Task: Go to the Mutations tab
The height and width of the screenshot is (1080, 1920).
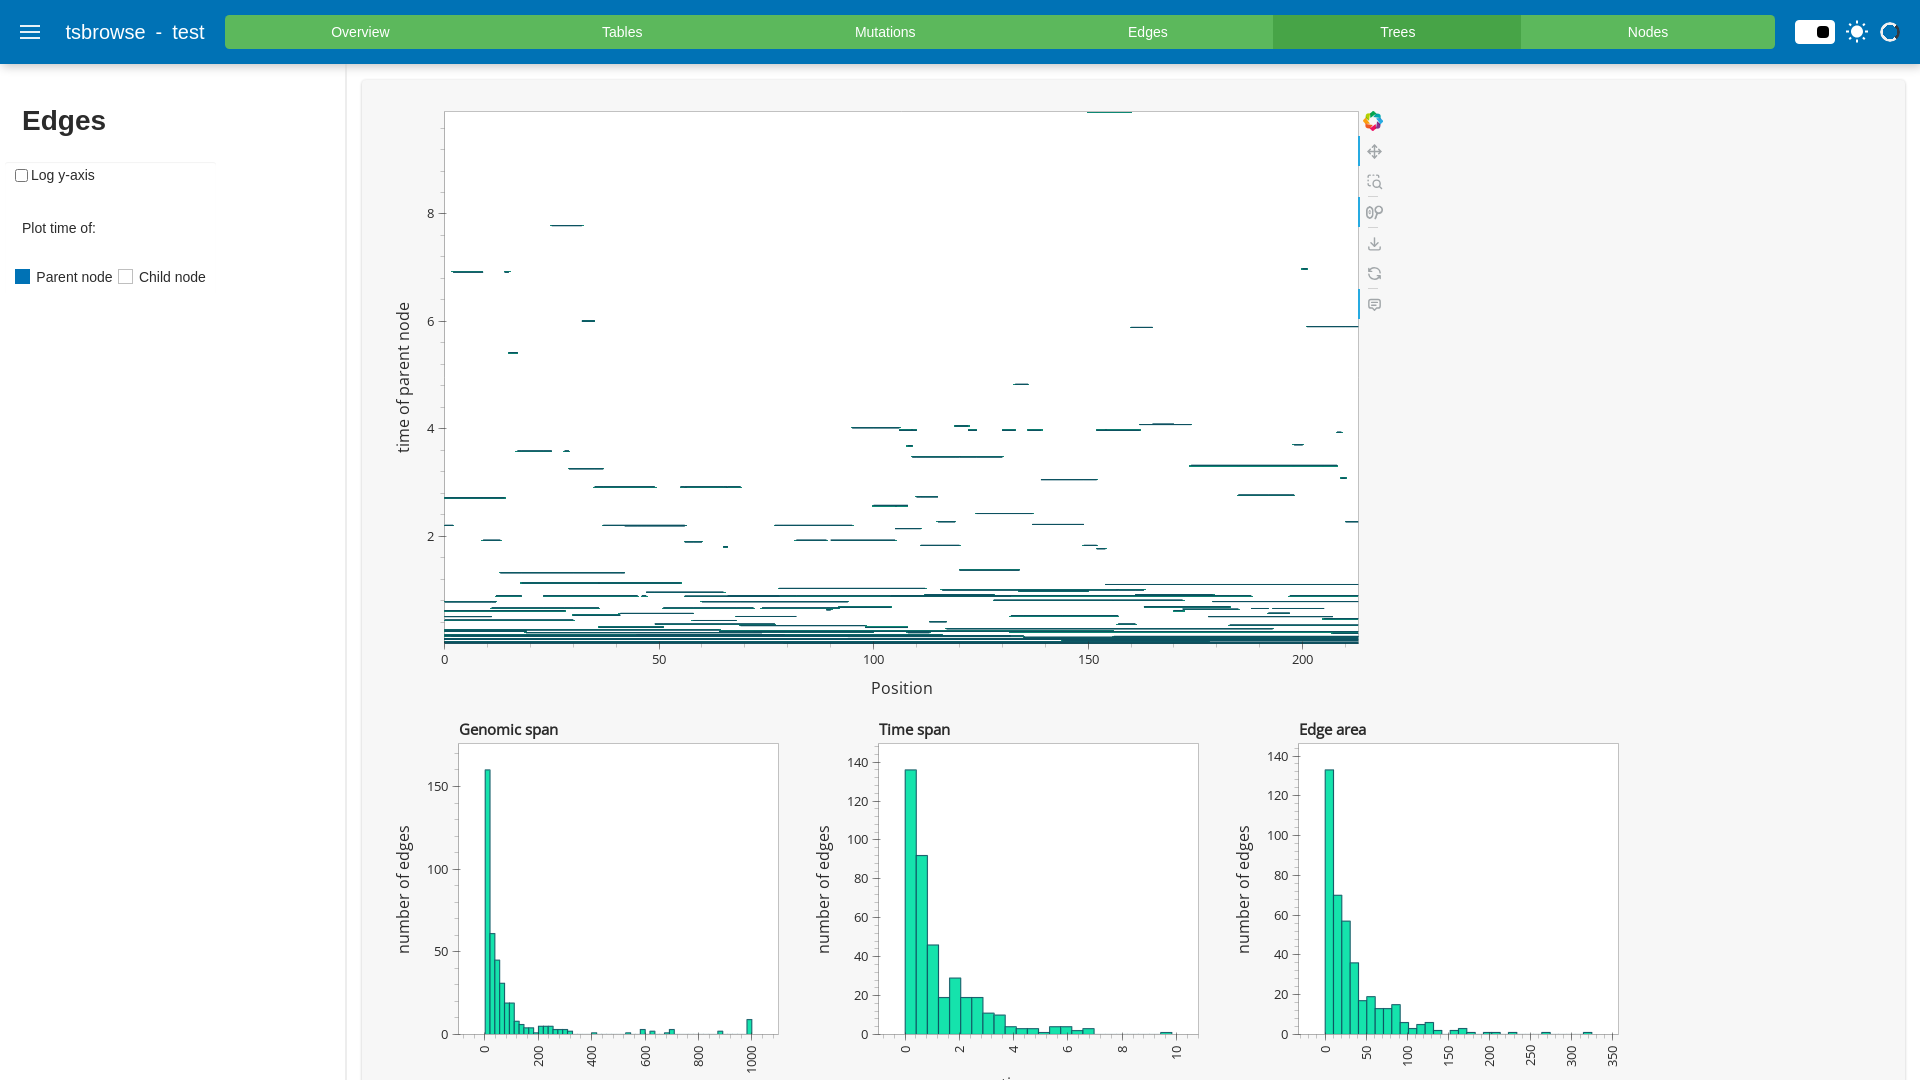Action: (x=884, y=32)
